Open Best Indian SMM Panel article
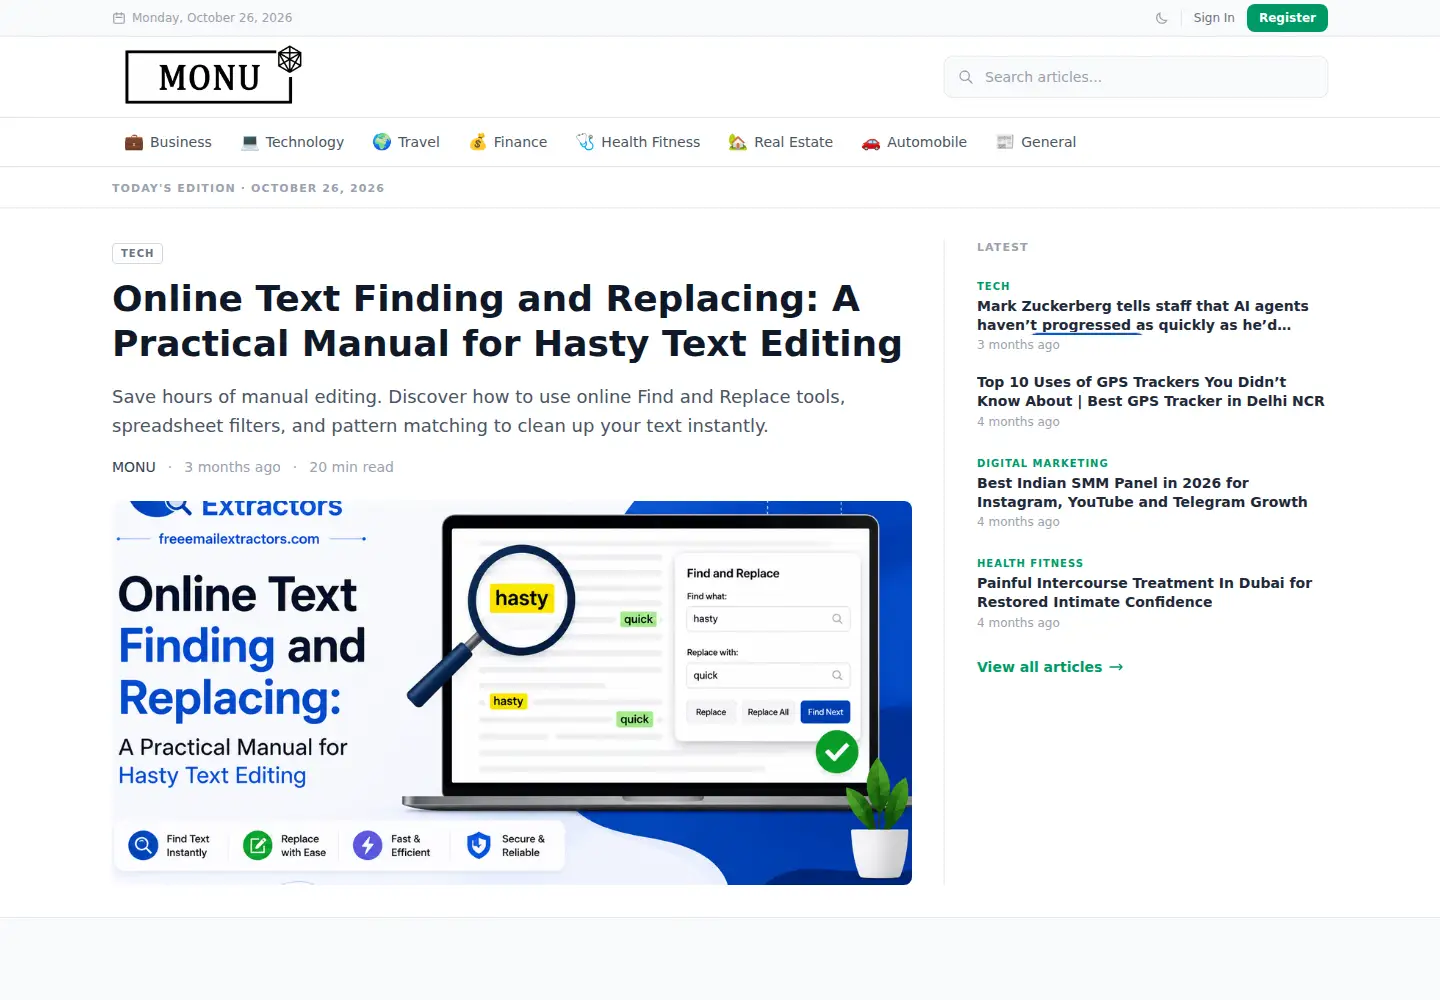1440x1000 pixels. [x=1142, y=492]
